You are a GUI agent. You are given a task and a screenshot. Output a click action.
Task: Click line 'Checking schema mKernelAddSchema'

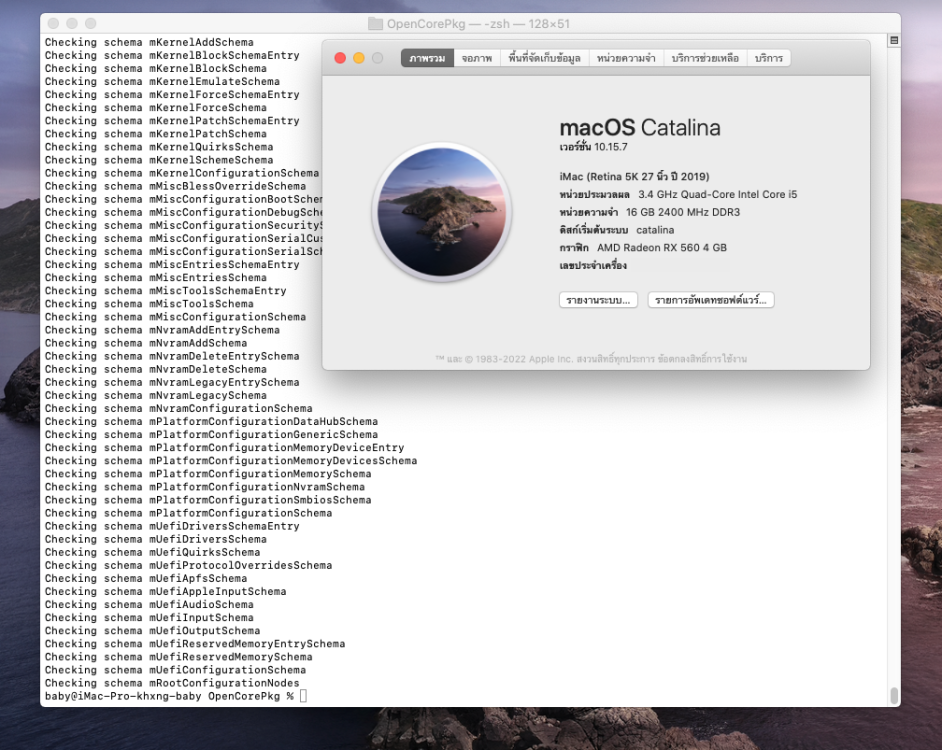tap(149, 42)
